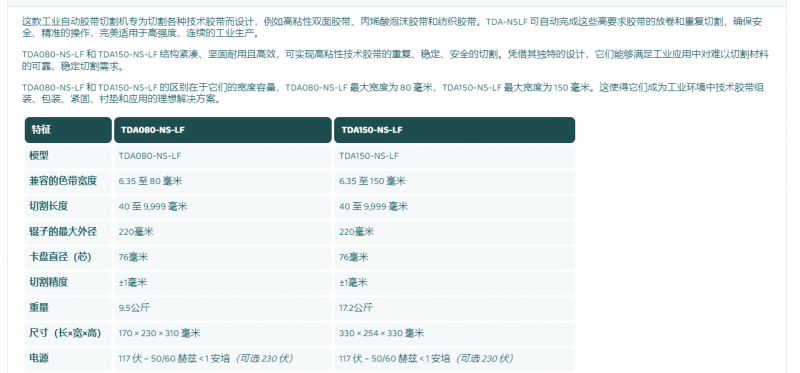Select the 切割长度 row label
Image resolution: width=800 pixels, height=373 pixels.
[68, 207]
